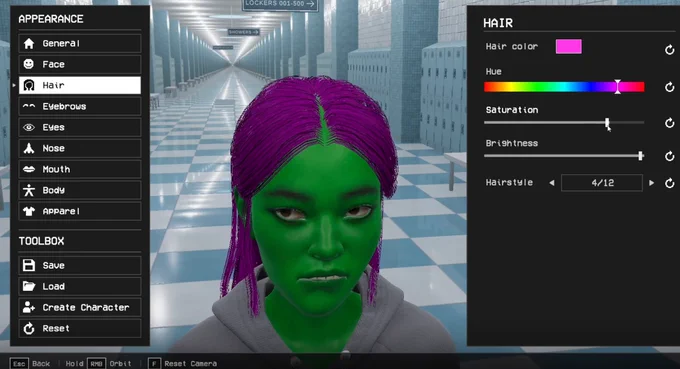The width and height of the screenshot is (680, 369).
Task: Click the Nose icon
Action: [x=29, y=148]
